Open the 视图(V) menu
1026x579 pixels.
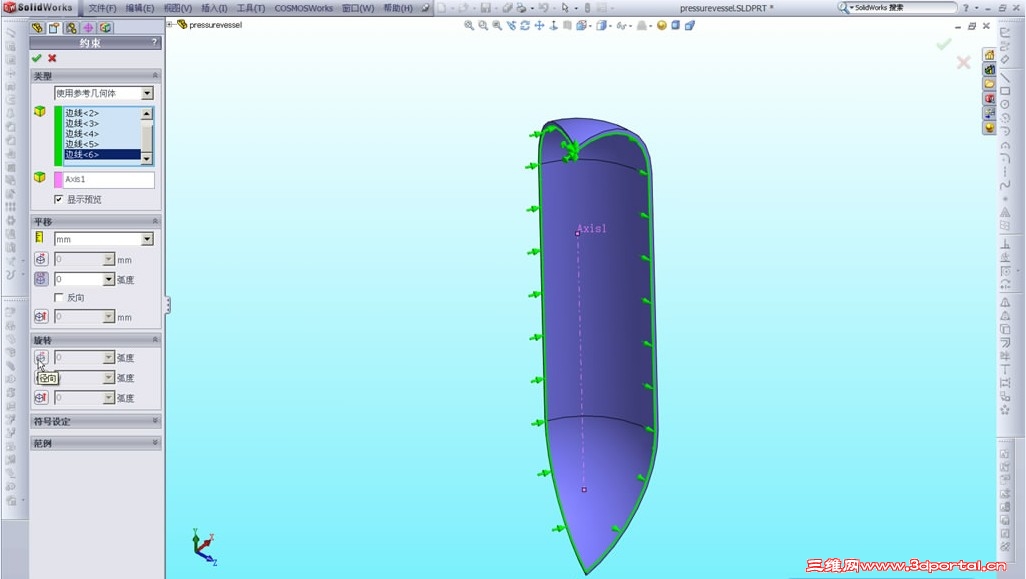tap(178, 8)
